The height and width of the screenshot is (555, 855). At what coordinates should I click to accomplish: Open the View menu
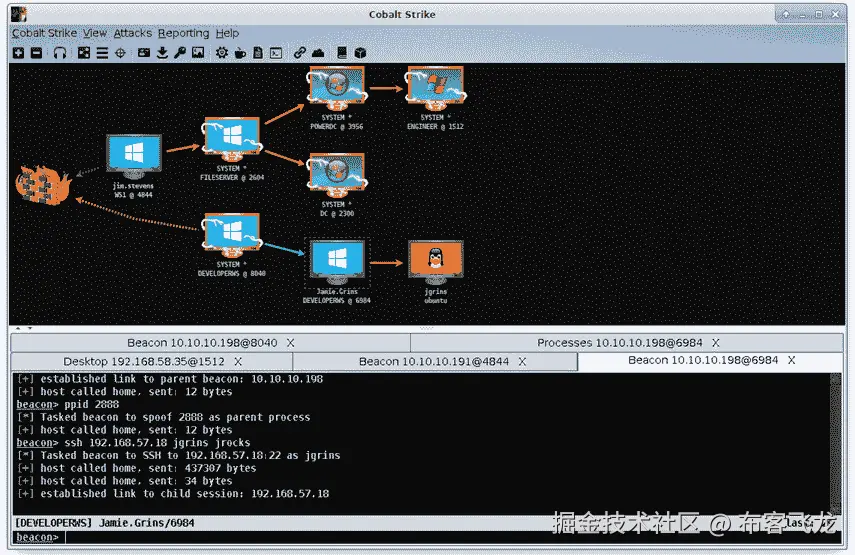click(94, 33)
